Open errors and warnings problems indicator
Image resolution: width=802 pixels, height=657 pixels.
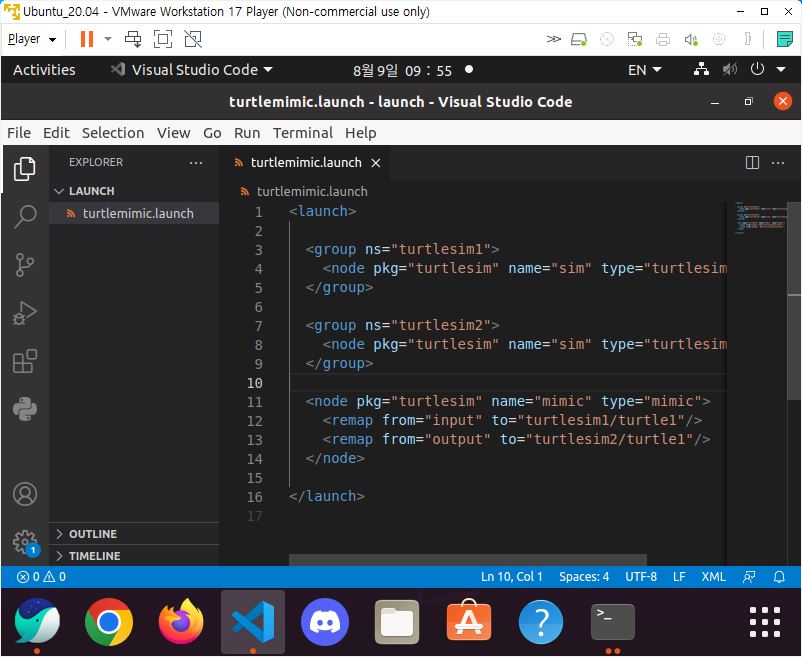coord(42,577)
